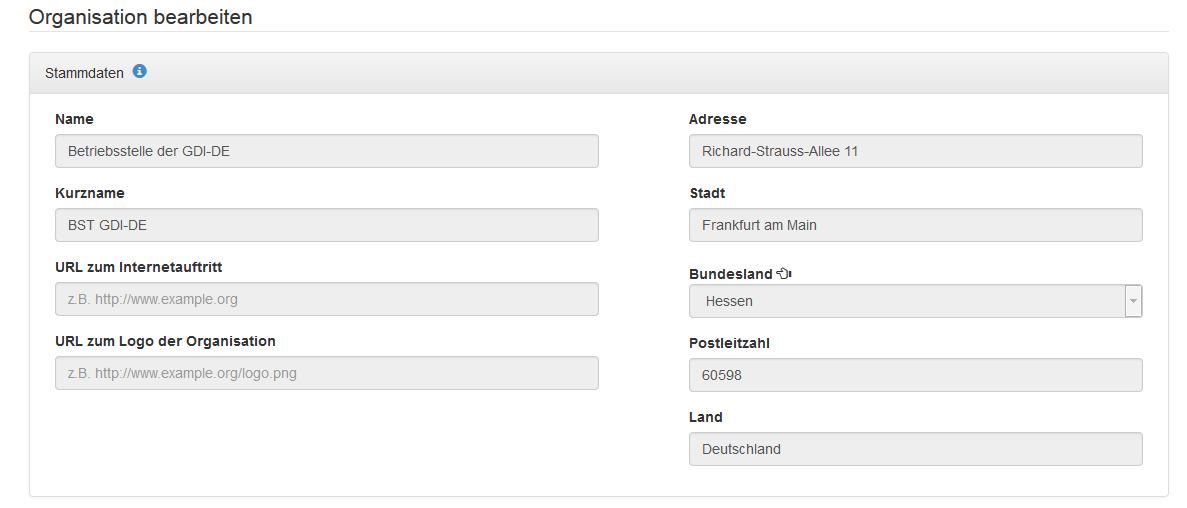Click the URL zum Logo der Organisation label

point(165,341)
